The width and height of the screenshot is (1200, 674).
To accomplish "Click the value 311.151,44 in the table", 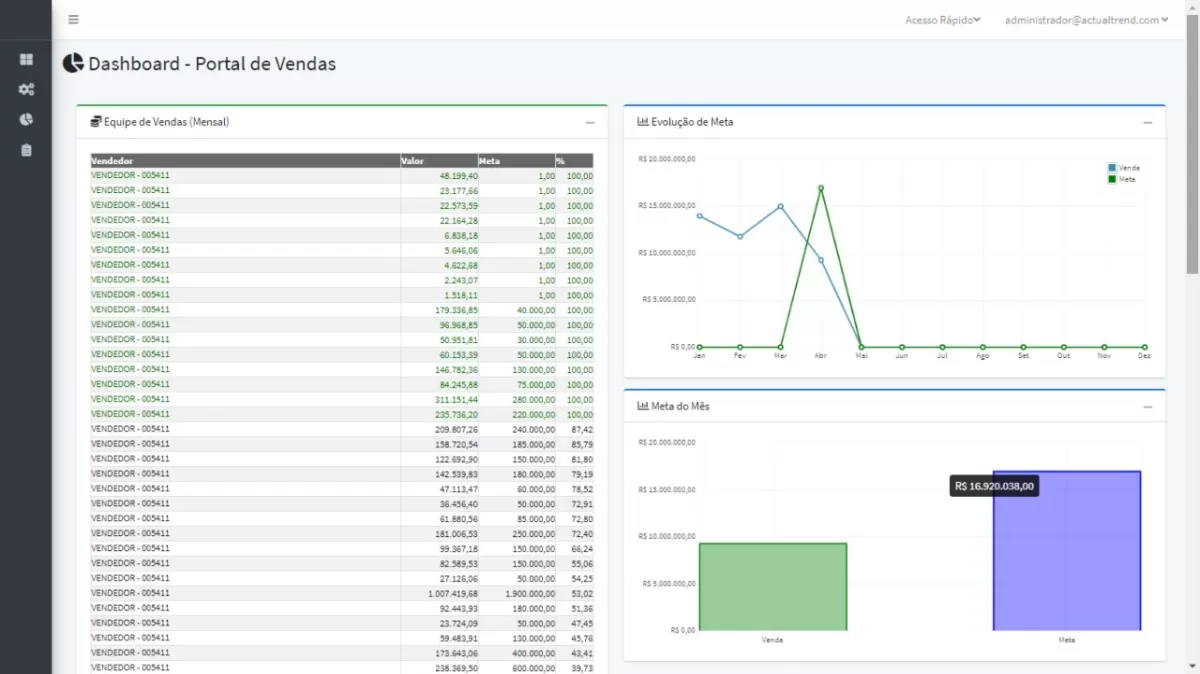I will (457, 399).
